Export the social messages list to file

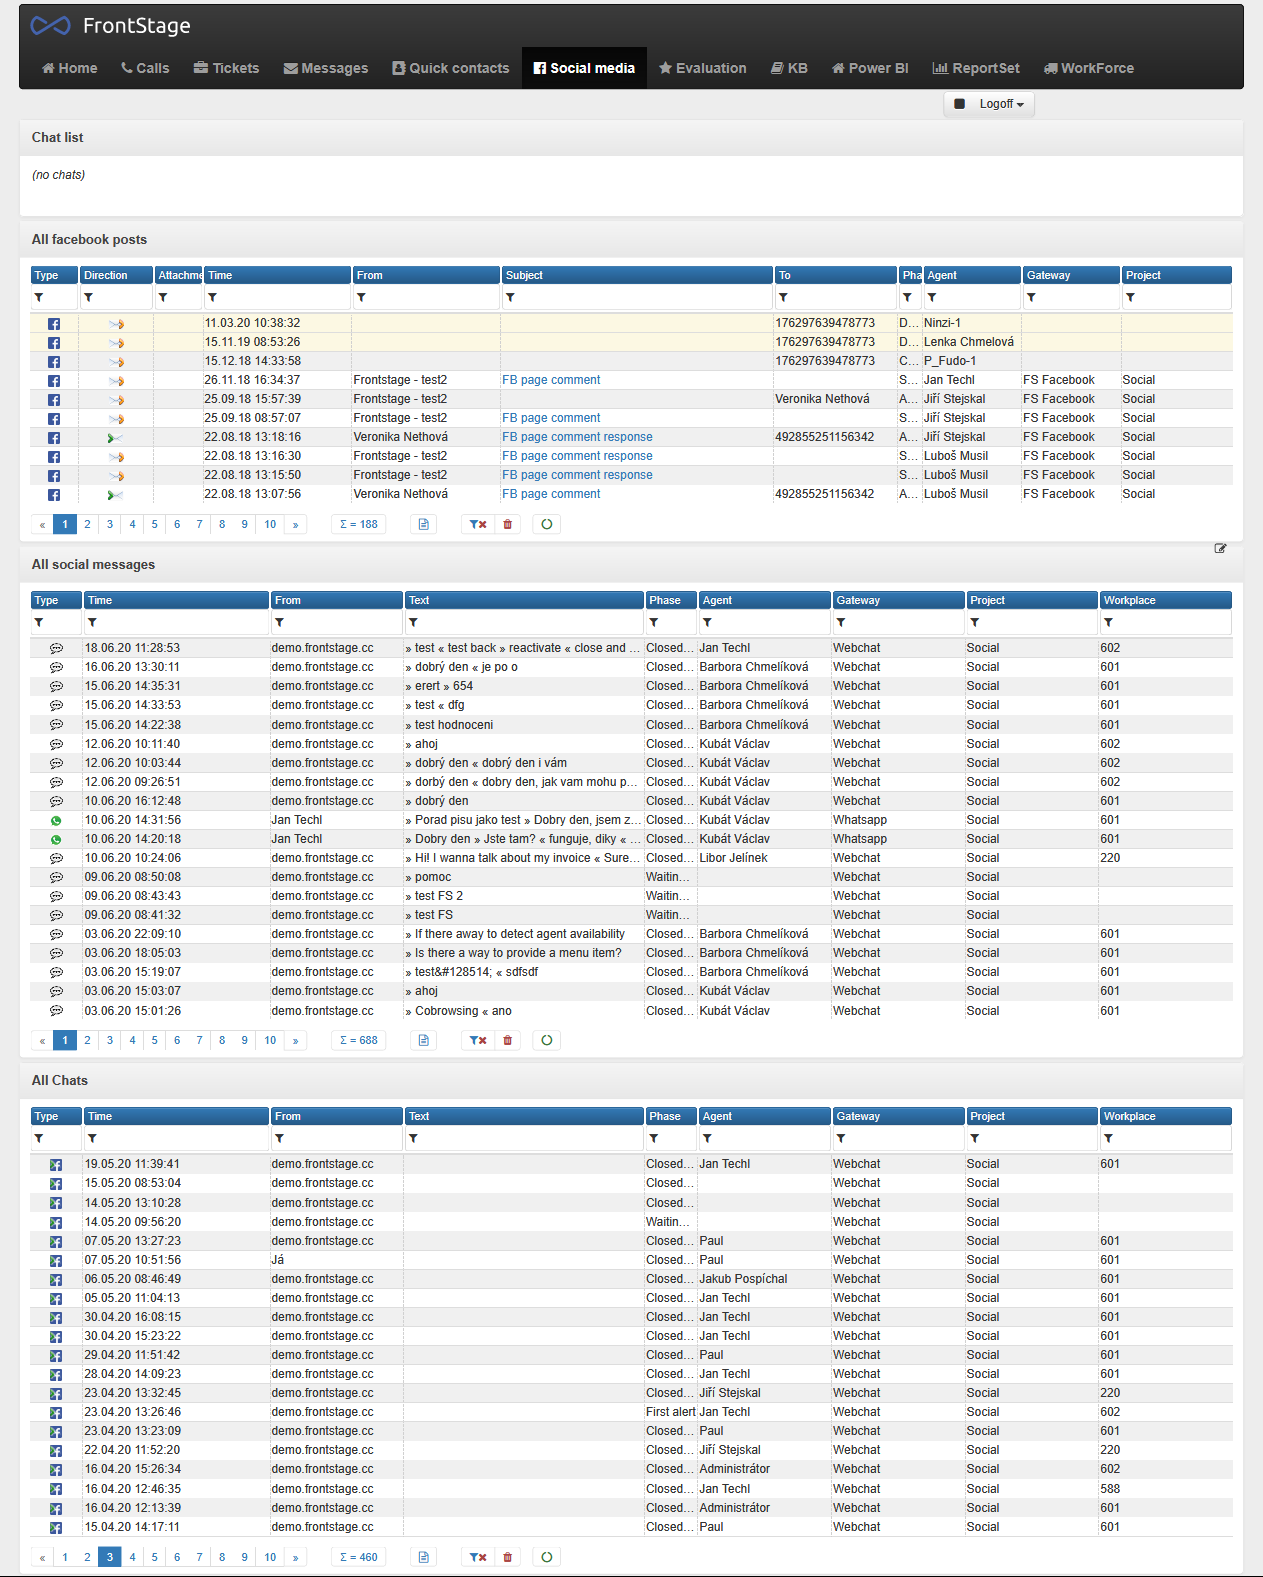coord(424,1040)
